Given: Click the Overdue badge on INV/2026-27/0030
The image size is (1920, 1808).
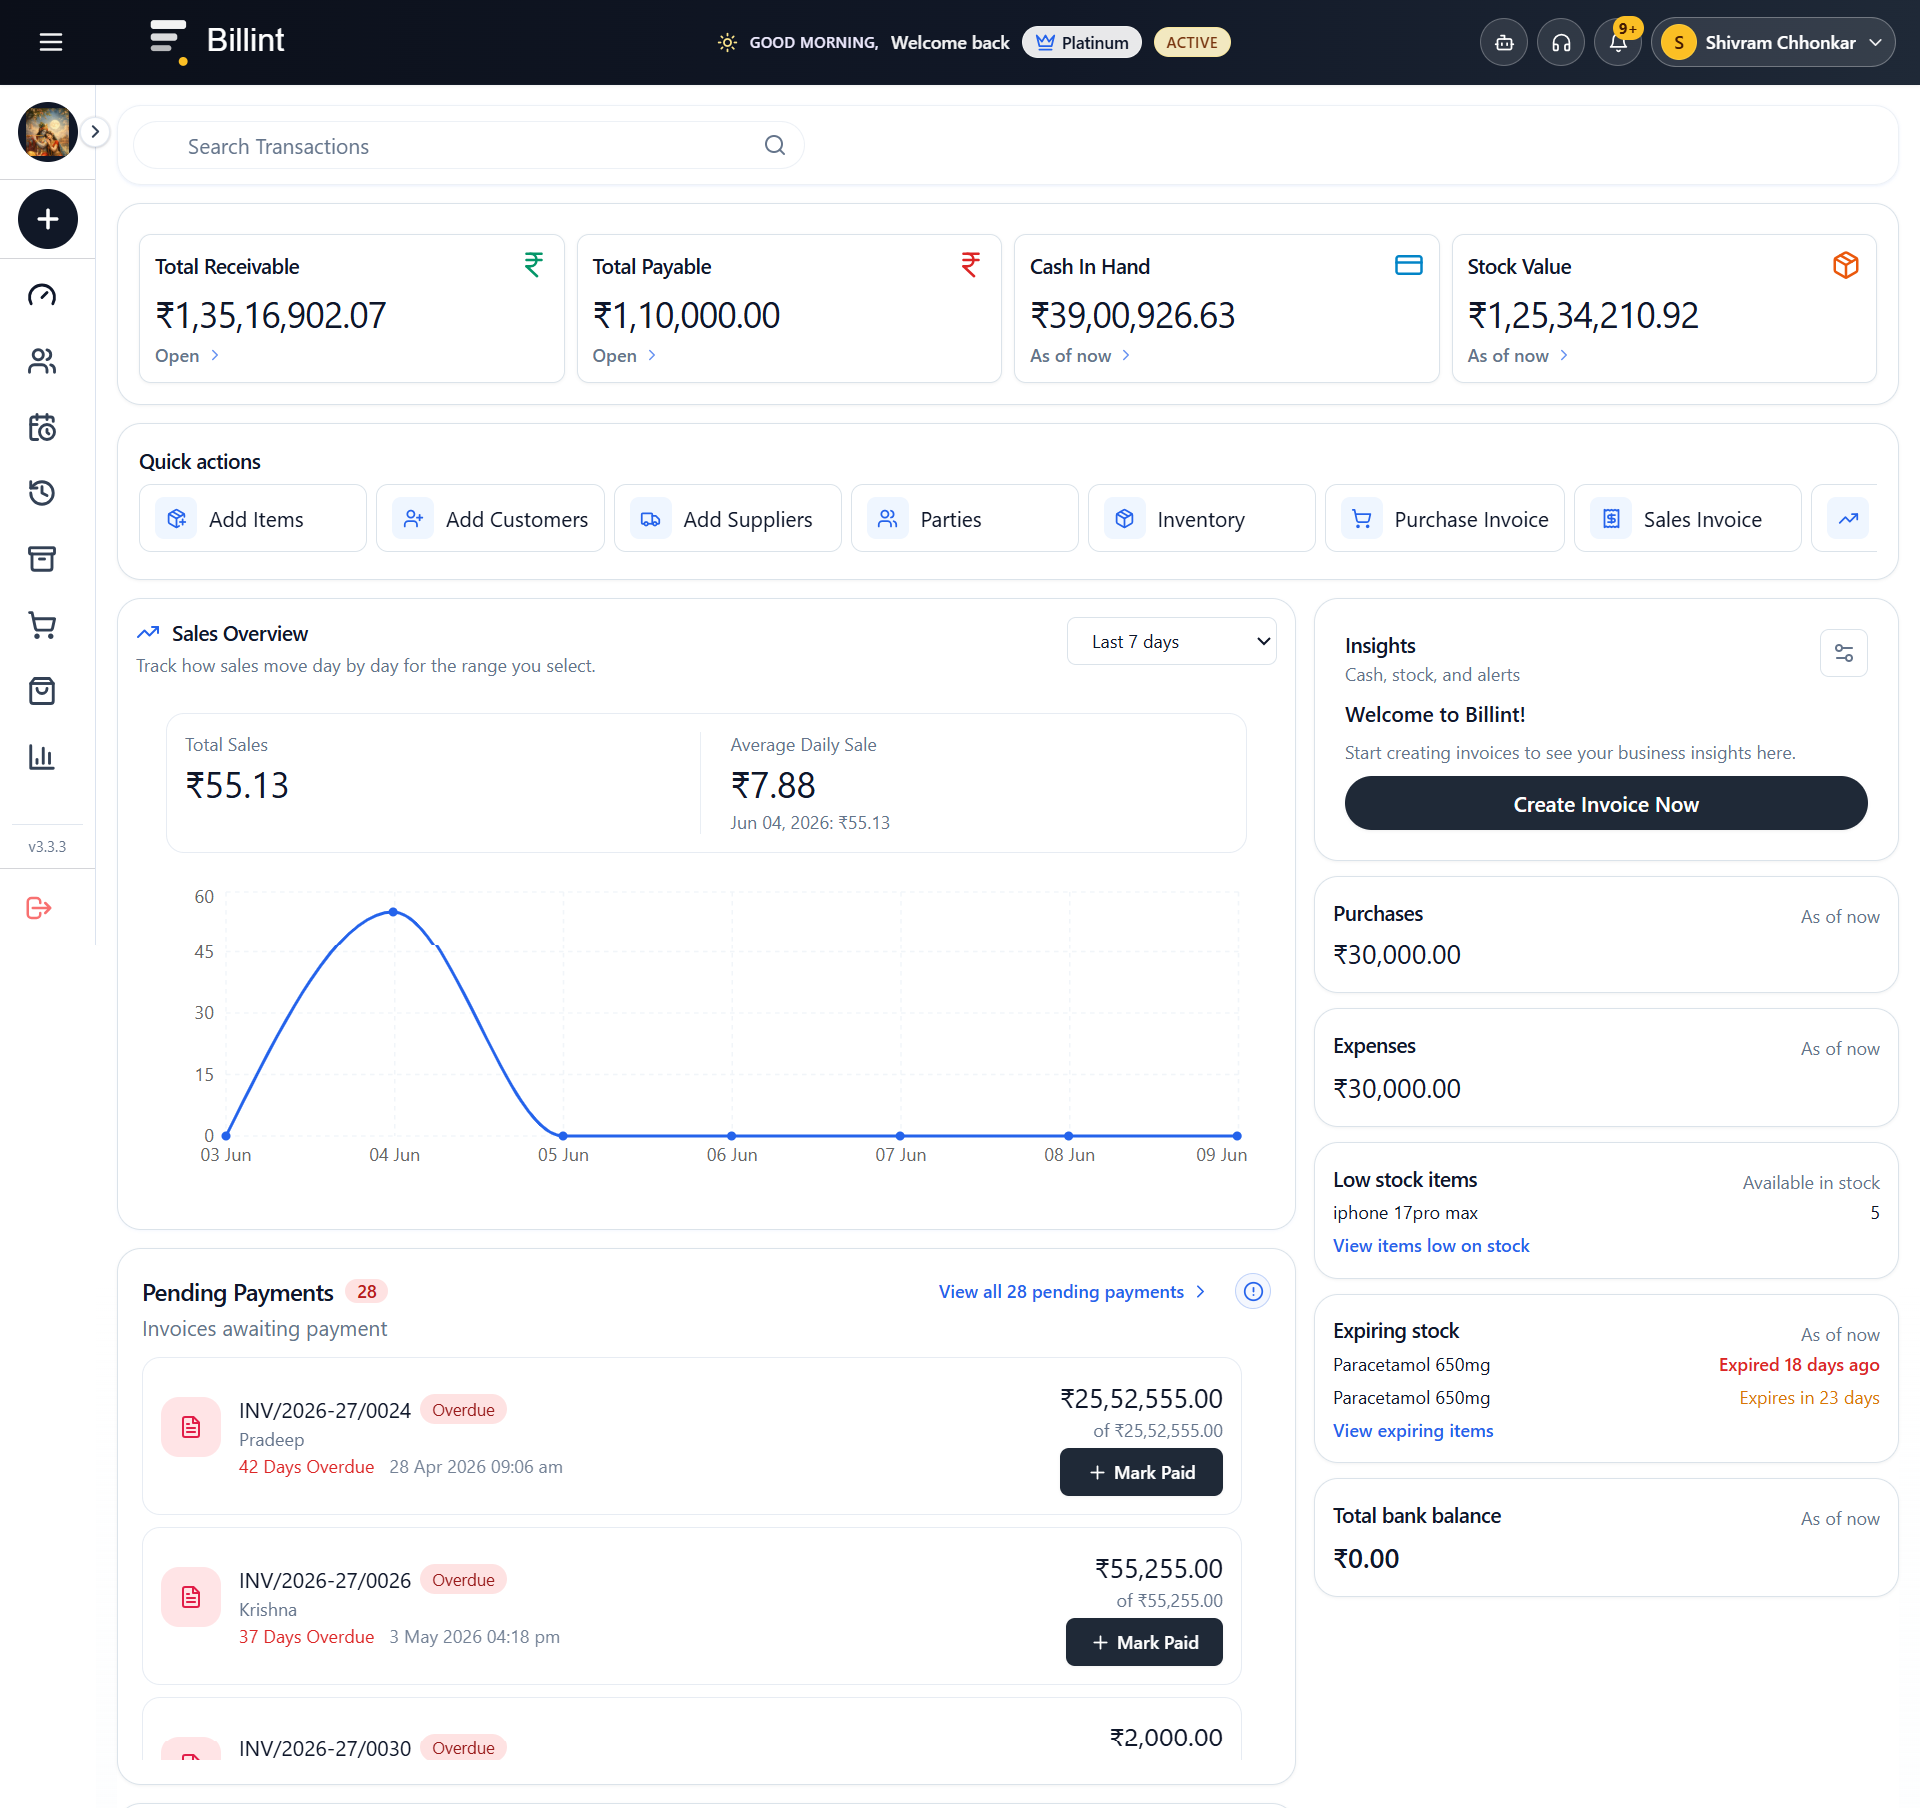Looking at the screenshot, I should [x=463, y=1748].
